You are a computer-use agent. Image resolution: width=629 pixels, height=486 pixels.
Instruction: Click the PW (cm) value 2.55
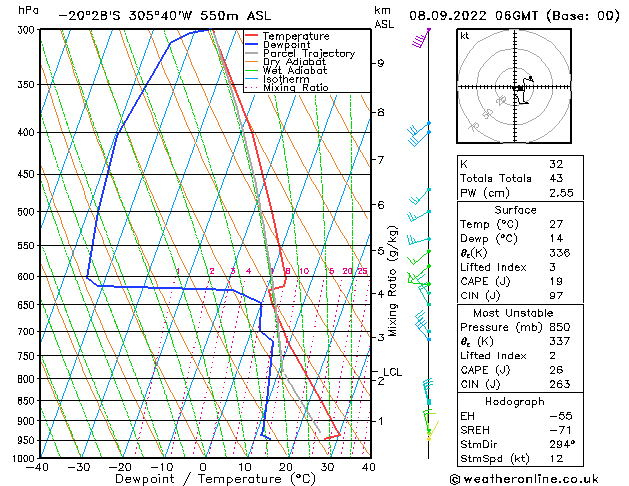[x=561, y=193]
